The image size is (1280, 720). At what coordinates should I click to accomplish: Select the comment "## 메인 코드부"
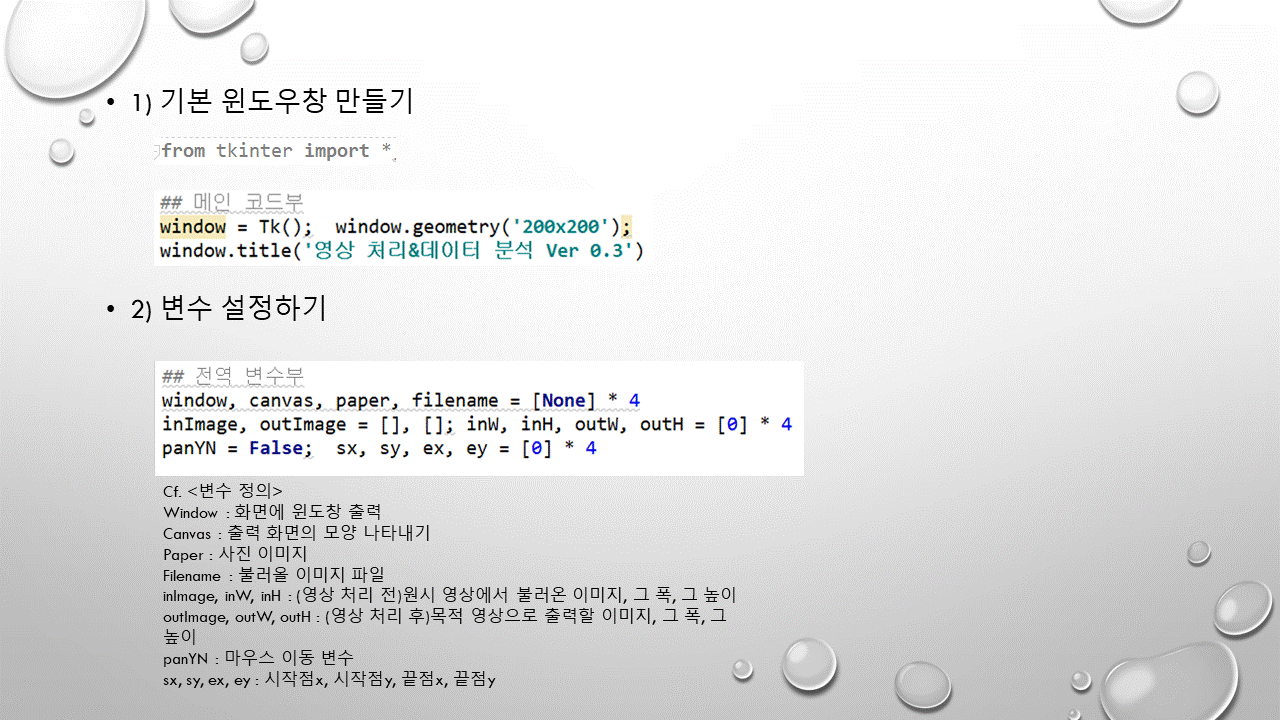(x=232, y=202)
